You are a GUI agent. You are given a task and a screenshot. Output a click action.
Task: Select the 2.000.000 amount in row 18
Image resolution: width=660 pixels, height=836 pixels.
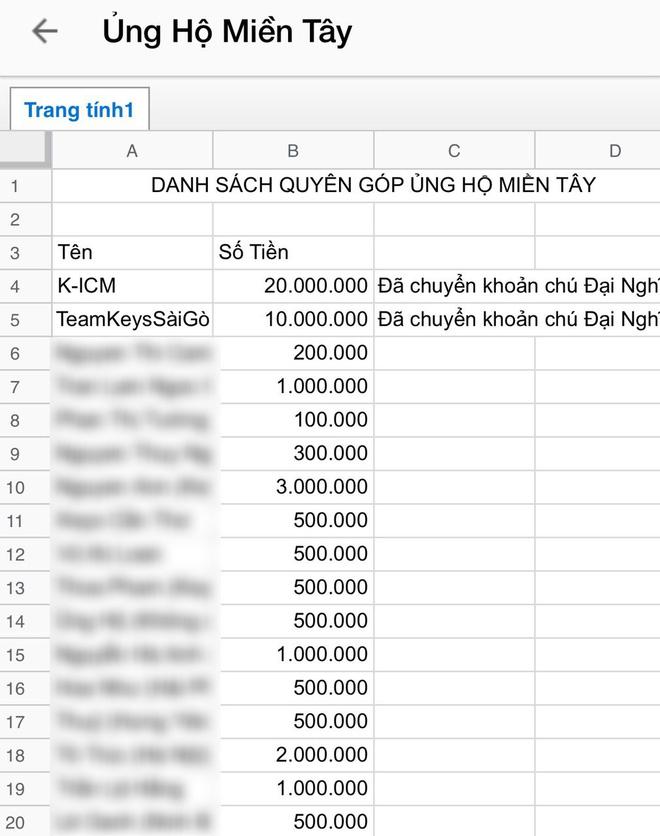pos(293,755)
